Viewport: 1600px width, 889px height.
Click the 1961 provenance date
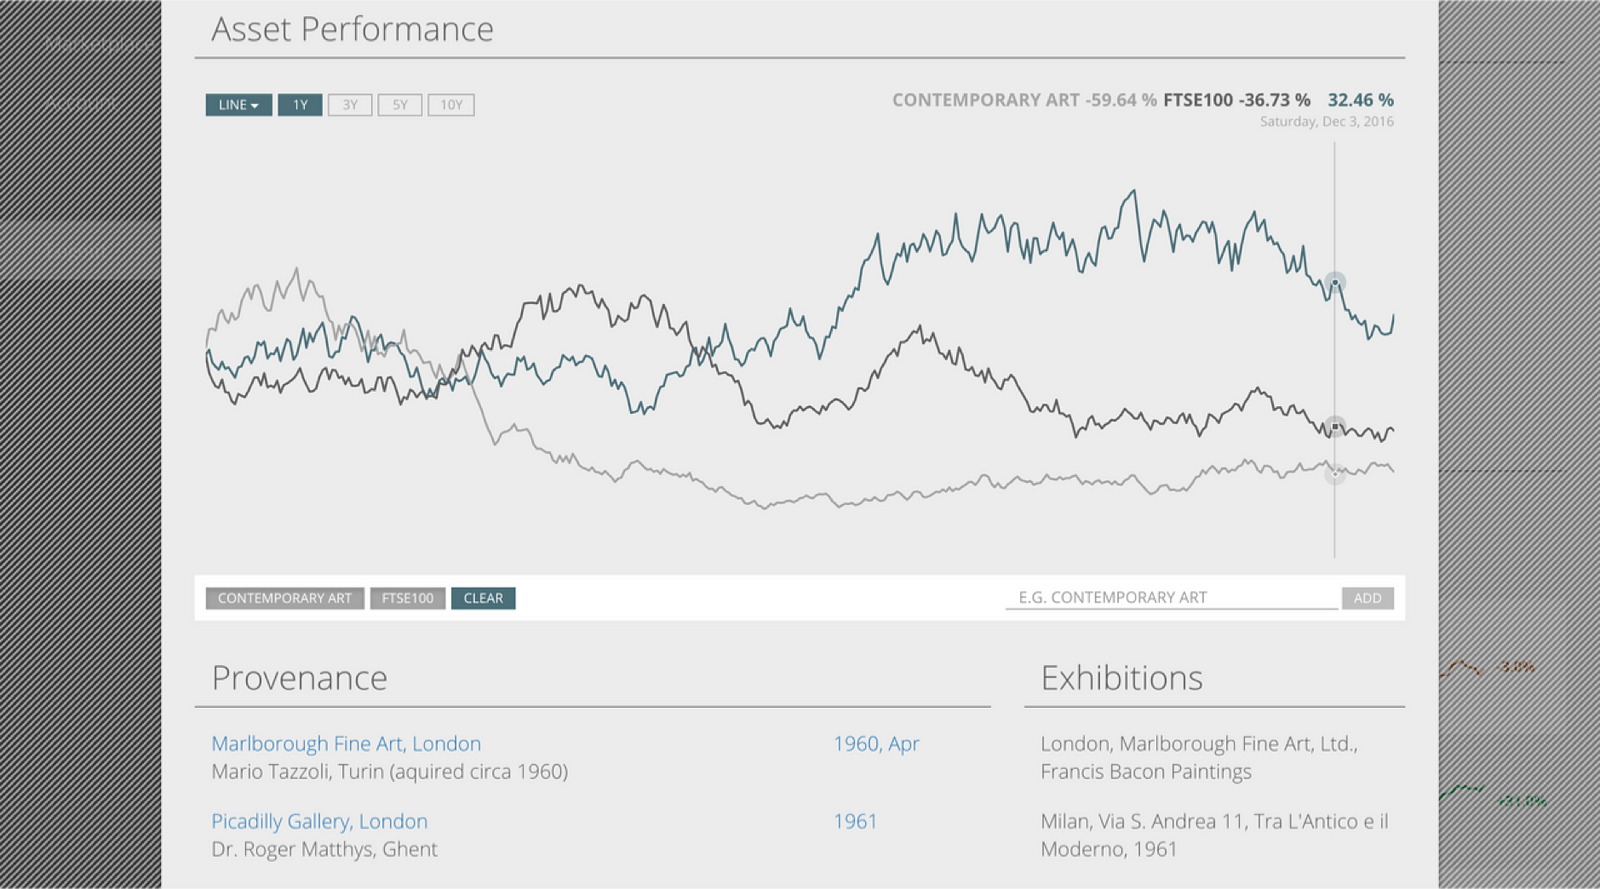tap(855, 822)
